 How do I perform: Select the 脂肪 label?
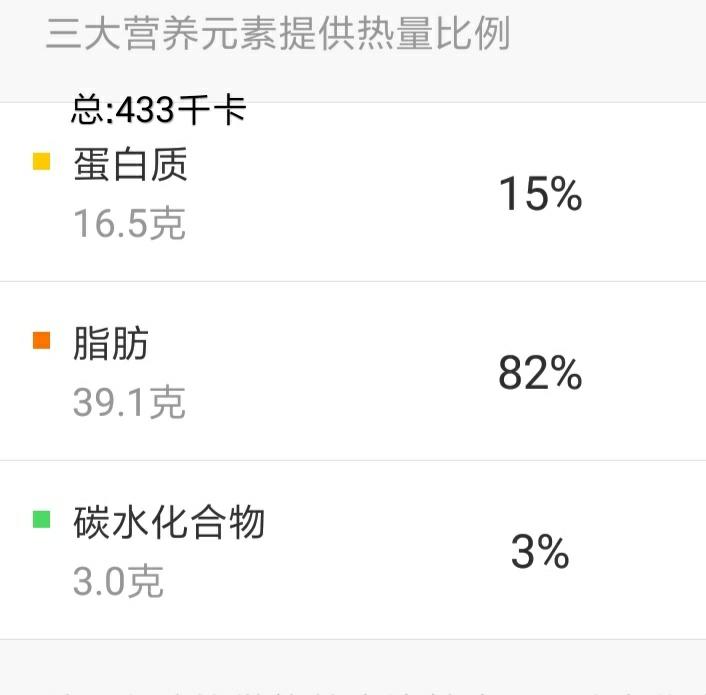(111, 343)
